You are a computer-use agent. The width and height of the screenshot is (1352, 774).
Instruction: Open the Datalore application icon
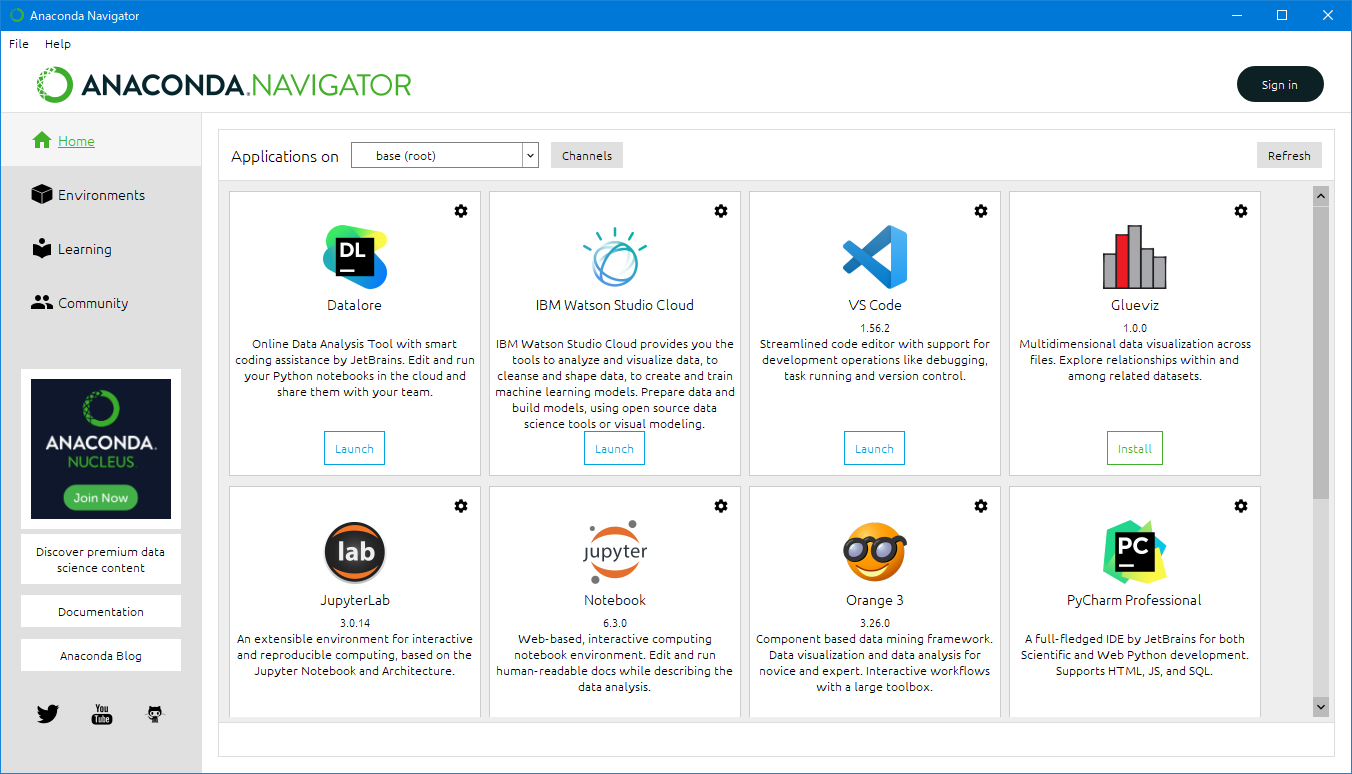[354, 257]
